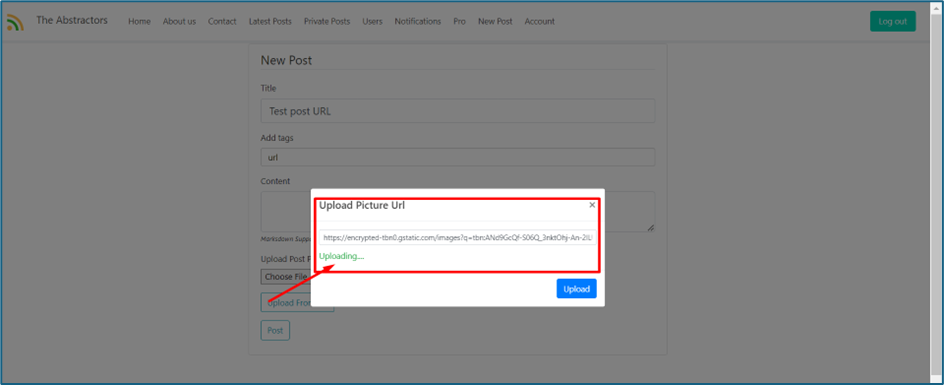The image size is (944, 385).
Task: Click the Upload From URL button
Action: pyautogui.click(x=297, y=302)
